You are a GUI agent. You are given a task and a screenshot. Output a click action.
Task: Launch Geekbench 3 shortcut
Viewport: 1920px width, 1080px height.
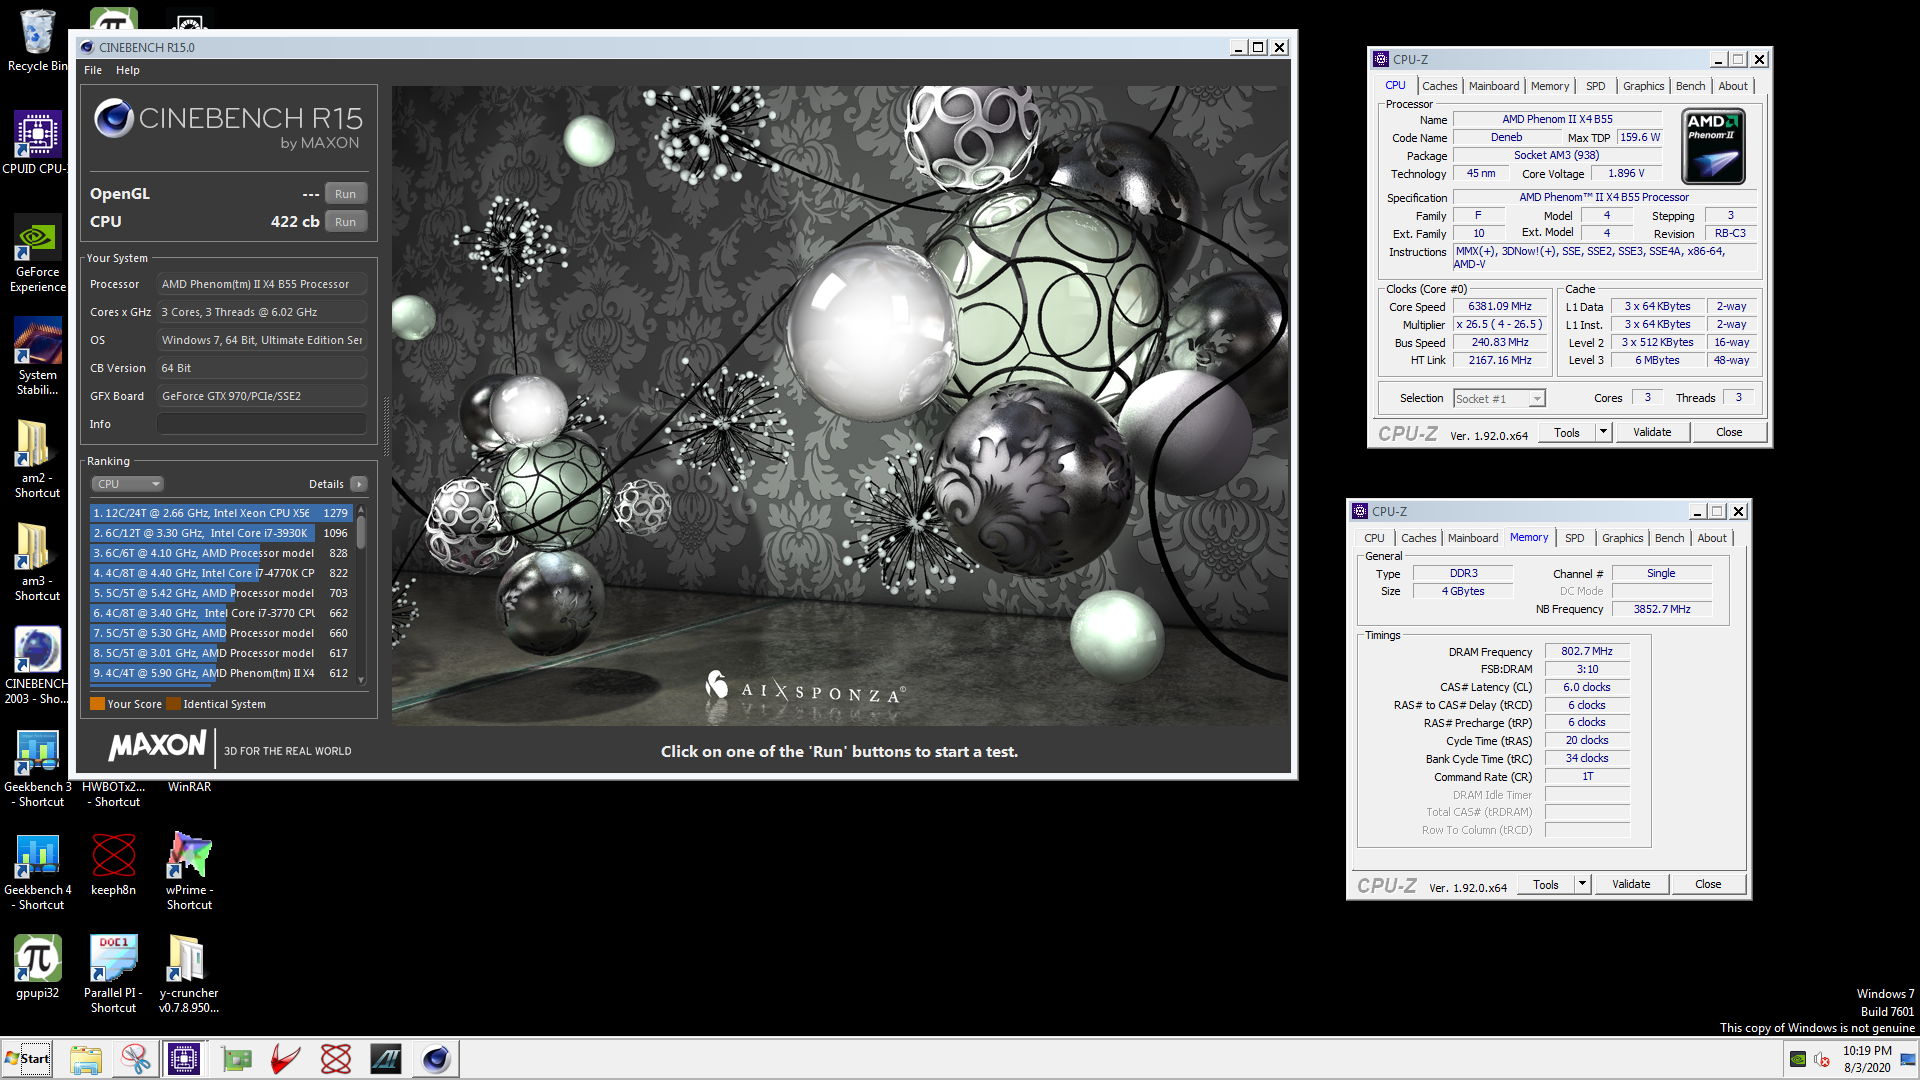37,769
